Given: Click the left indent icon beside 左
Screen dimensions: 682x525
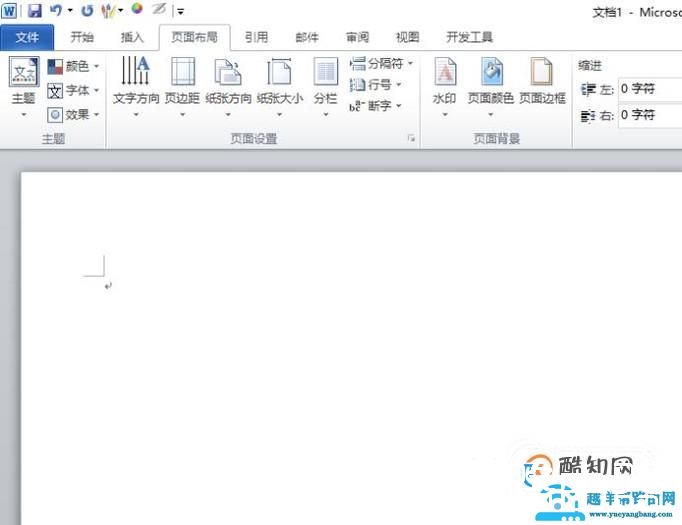Looking at the screenshot, I should (x=588, y=89).
